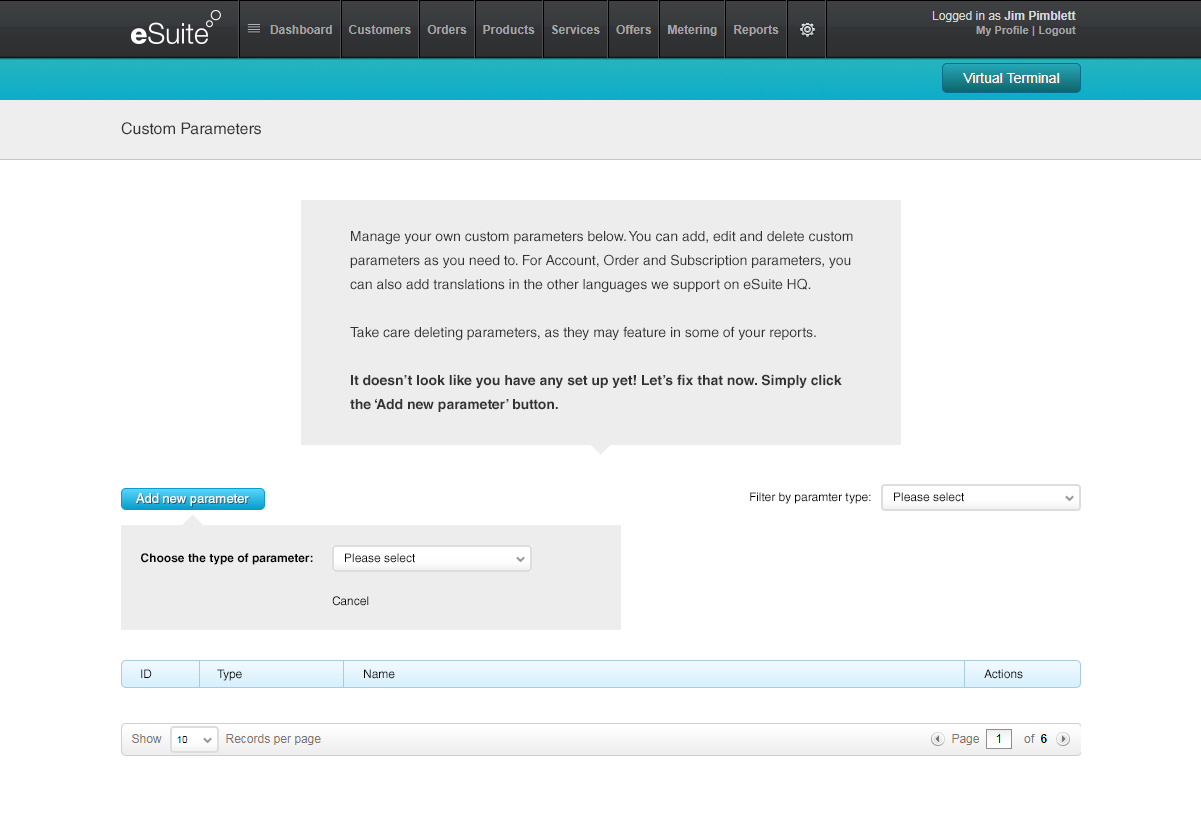Click the Cancel link
This screenshot has height=828, width=1201.
click(350, 601)
